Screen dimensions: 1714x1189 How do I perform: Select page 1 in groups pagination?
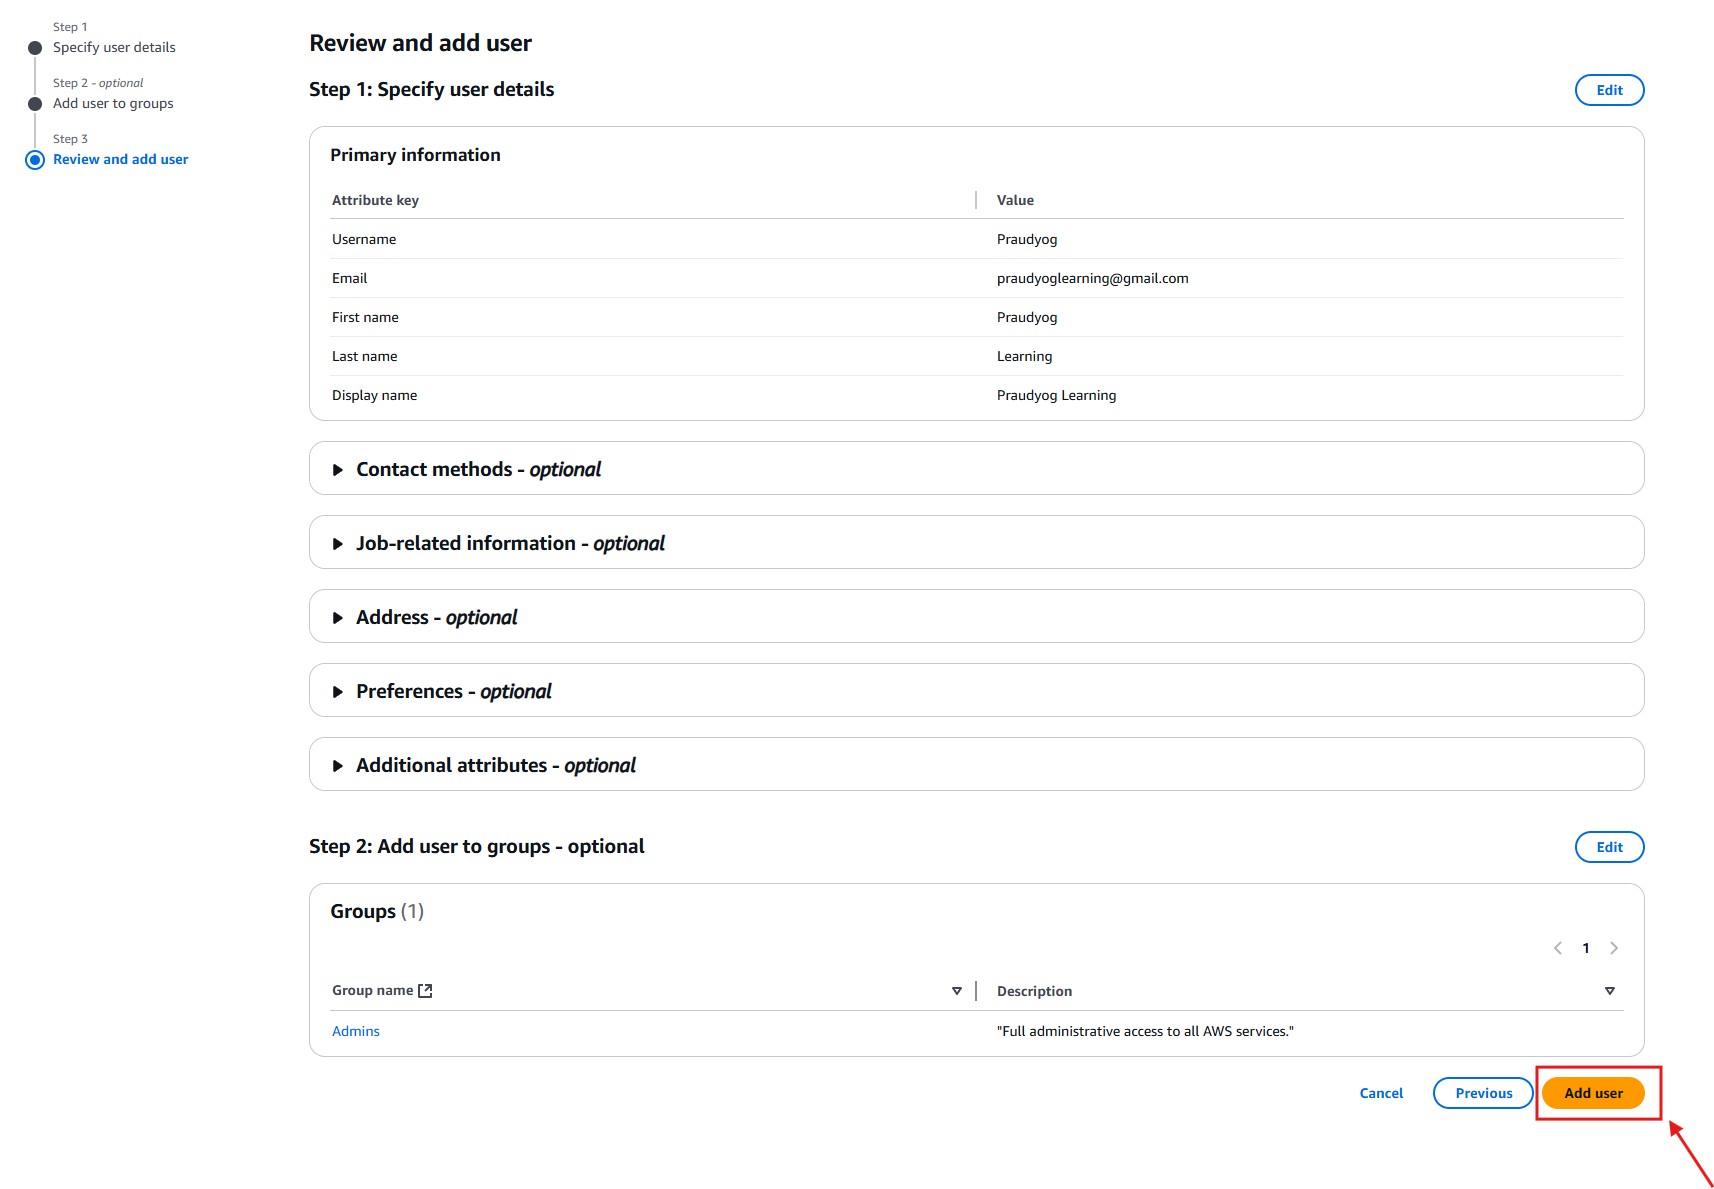click(1586, 948)
